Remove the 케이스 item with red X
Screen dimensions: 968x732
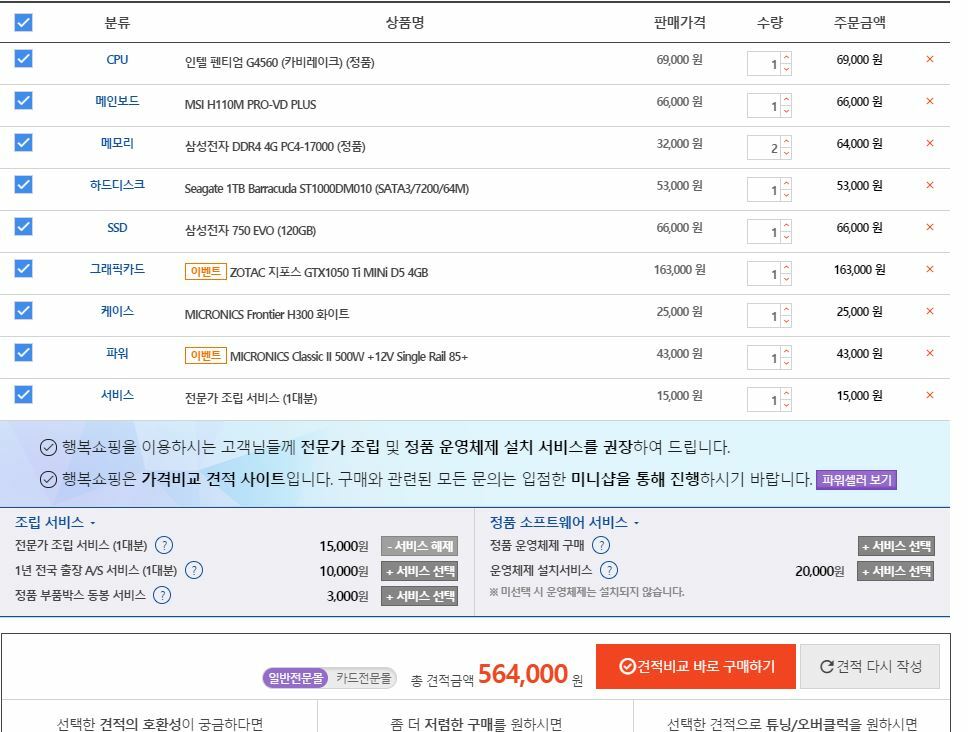pyautogui.click(x=929, y=311)
